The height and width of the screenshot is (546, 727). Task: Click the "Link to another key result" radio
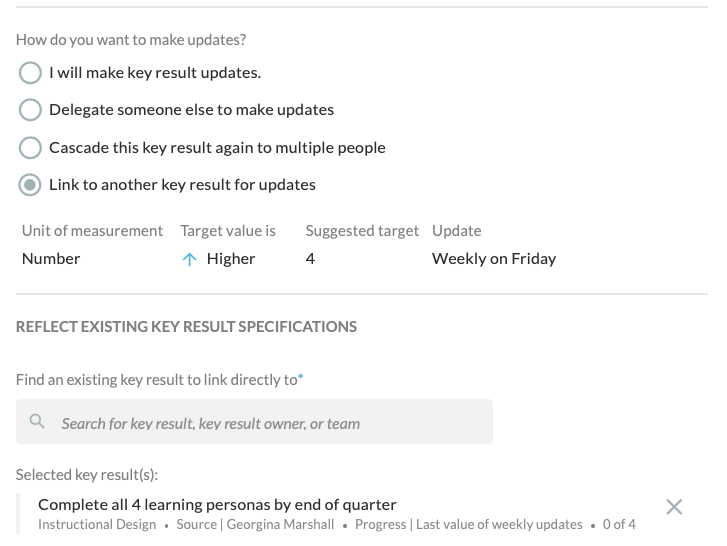click(30, 185)
